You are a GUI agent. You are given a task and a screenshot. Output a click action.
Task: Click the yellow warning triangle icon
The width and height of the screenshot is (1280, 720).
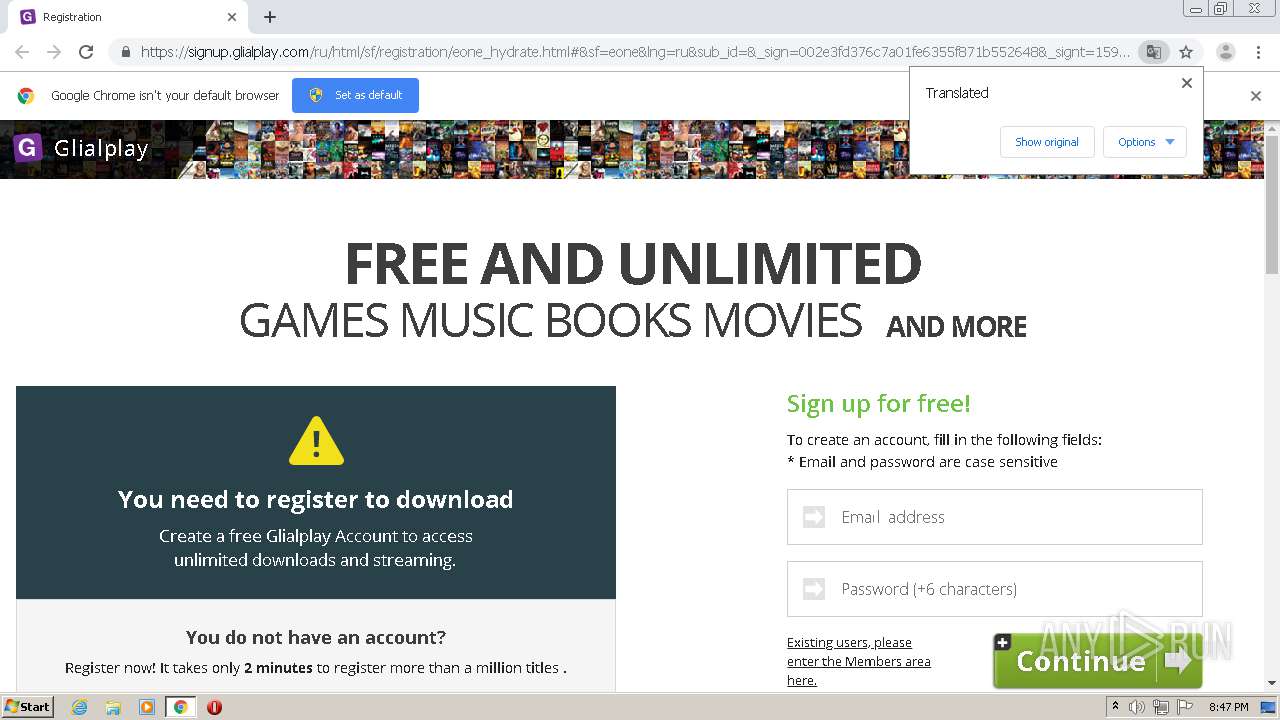pos(316,441)
